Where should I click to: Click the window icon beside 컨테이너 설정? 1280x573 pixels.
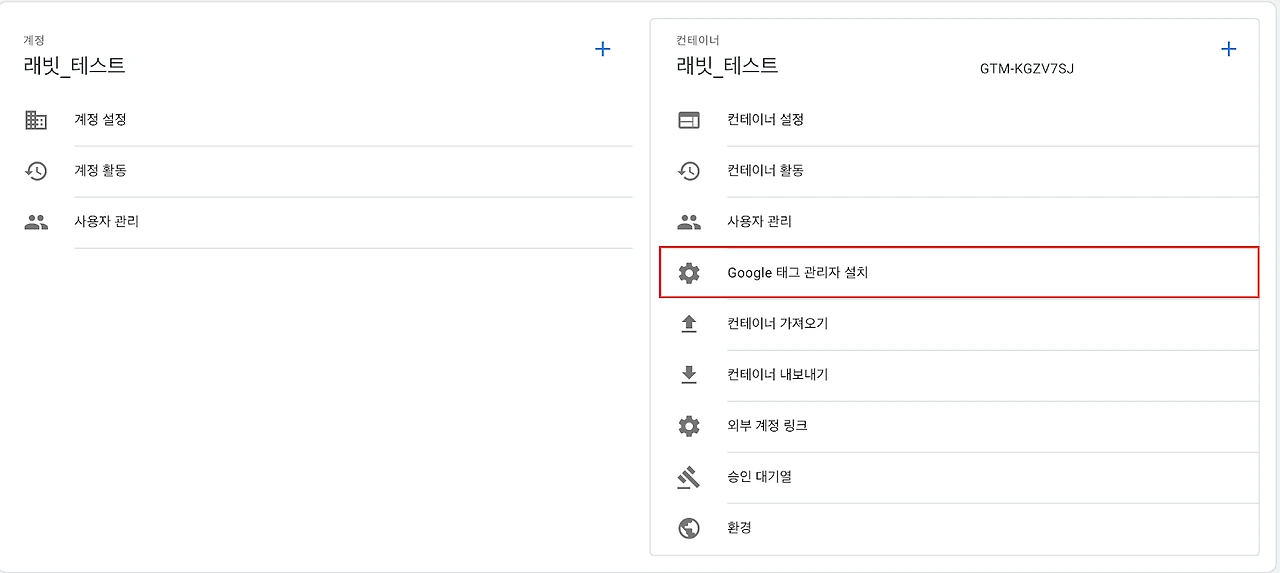[x=689, y=120]
